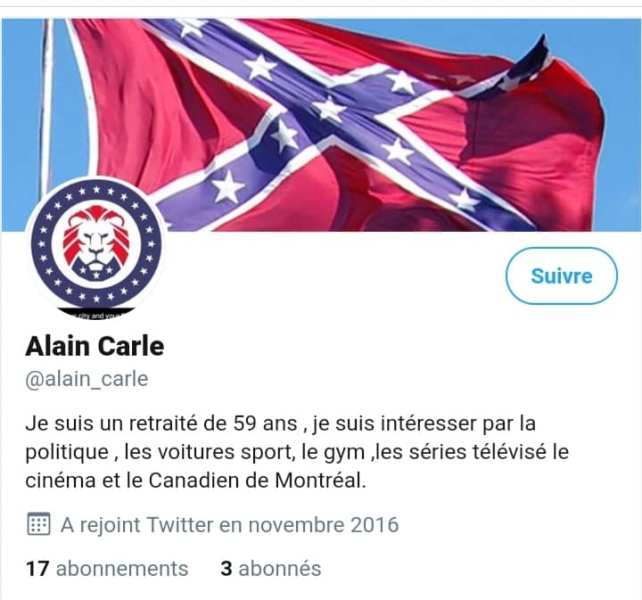This screenshot has width=642, height=600.
Task: Select the words "Canadien de Montréal" in bio
Action: (256, 480)
